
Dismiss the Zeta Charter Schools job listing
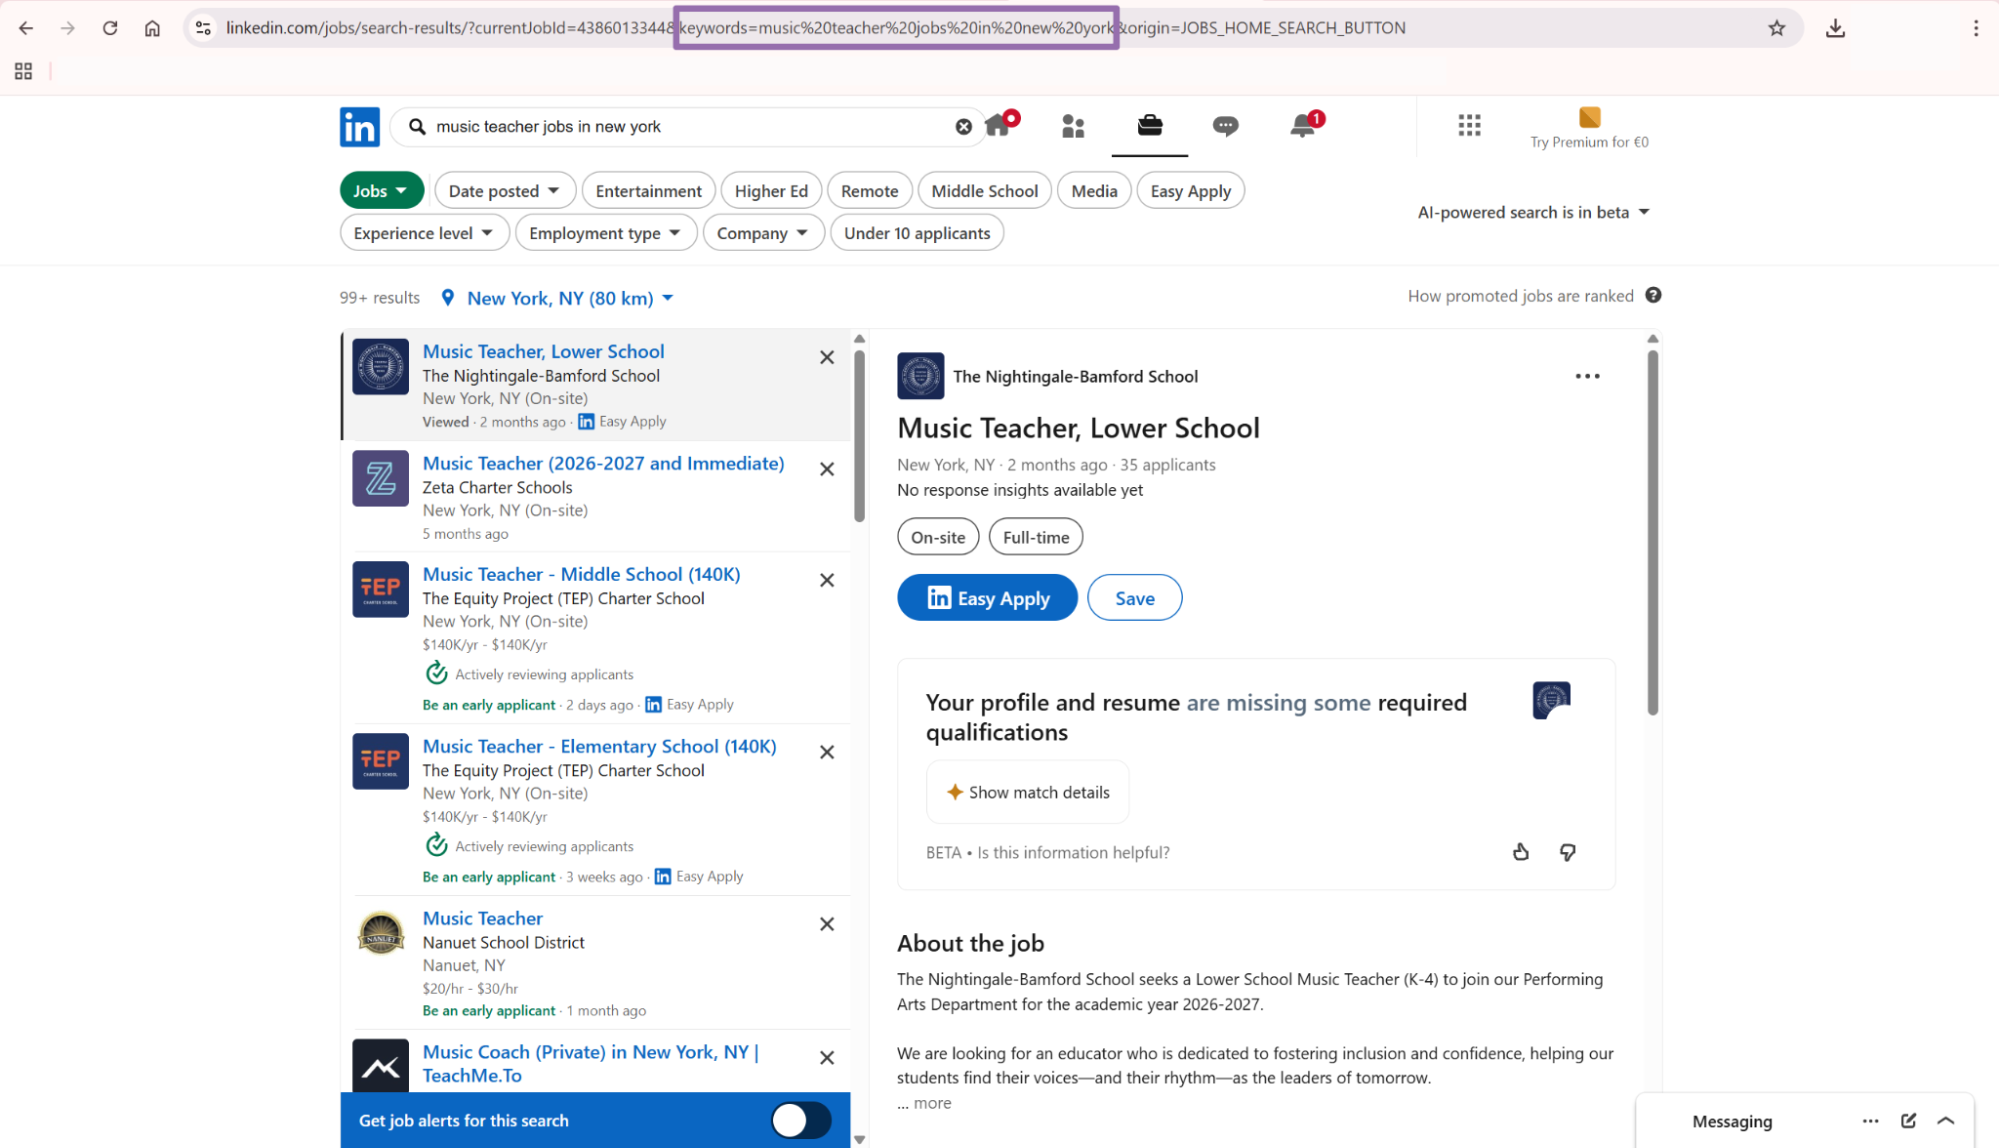[827, 469]
